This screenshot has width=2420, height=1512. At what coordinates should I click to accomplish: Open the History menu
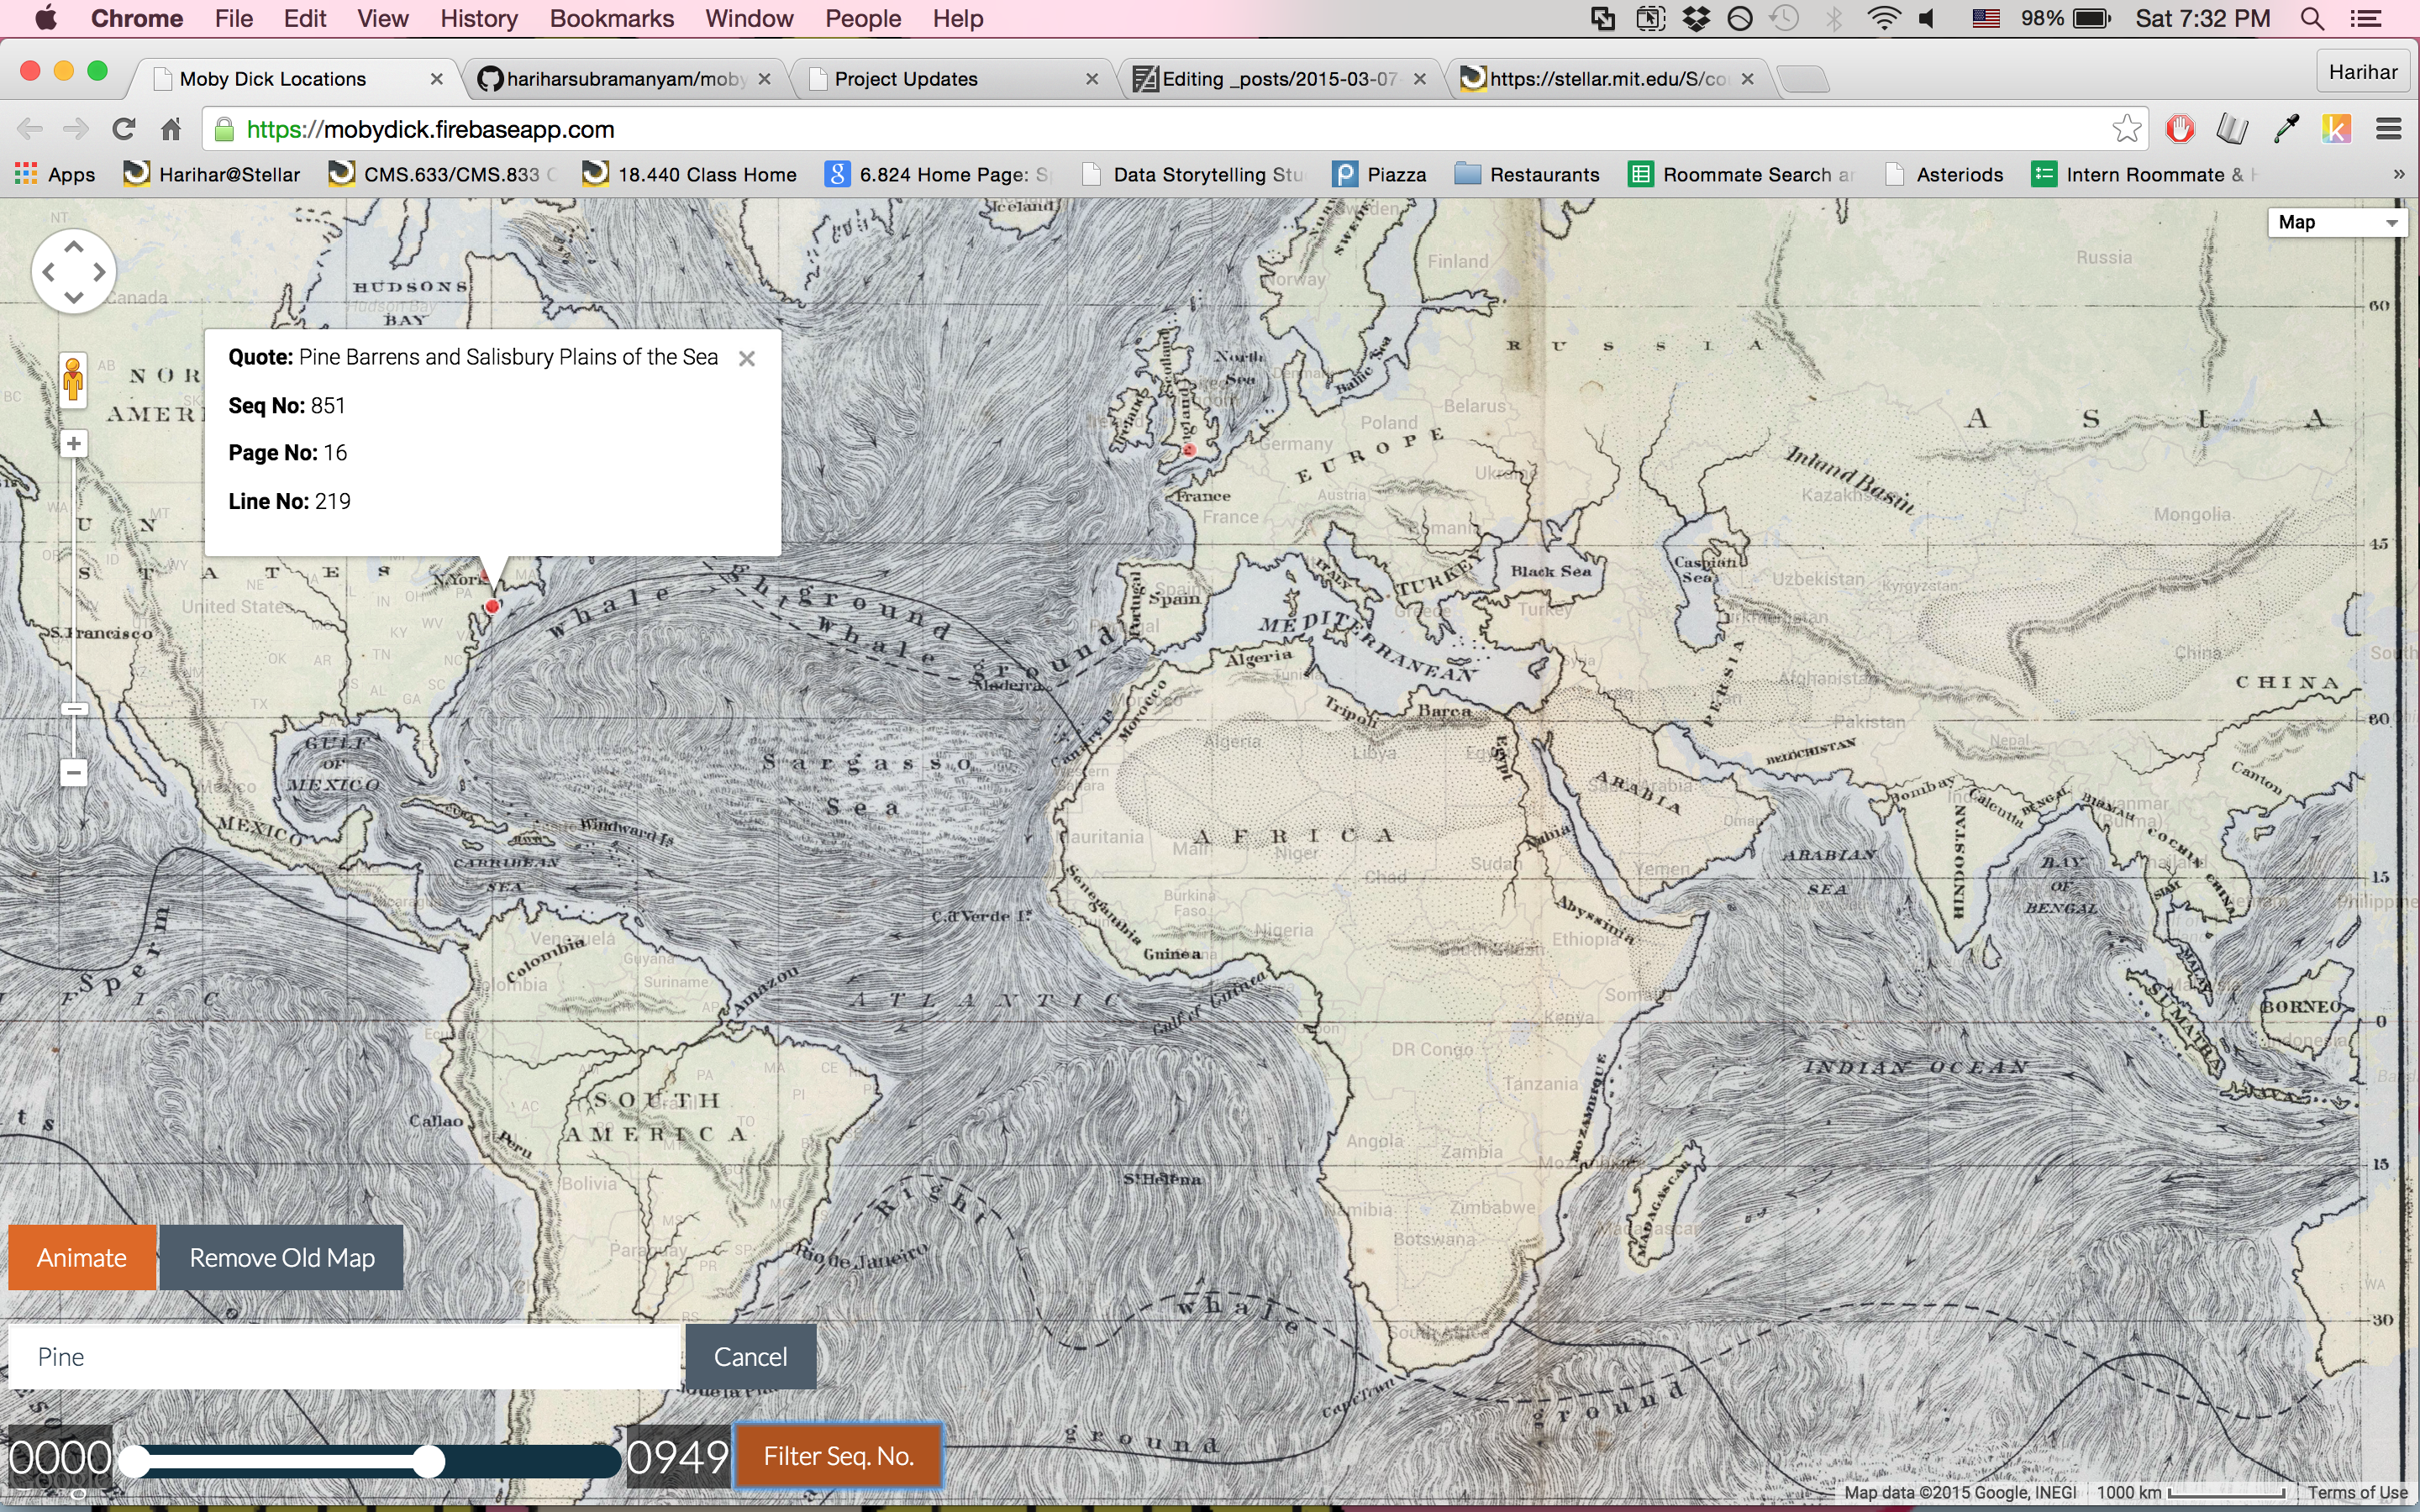(479, 18)
